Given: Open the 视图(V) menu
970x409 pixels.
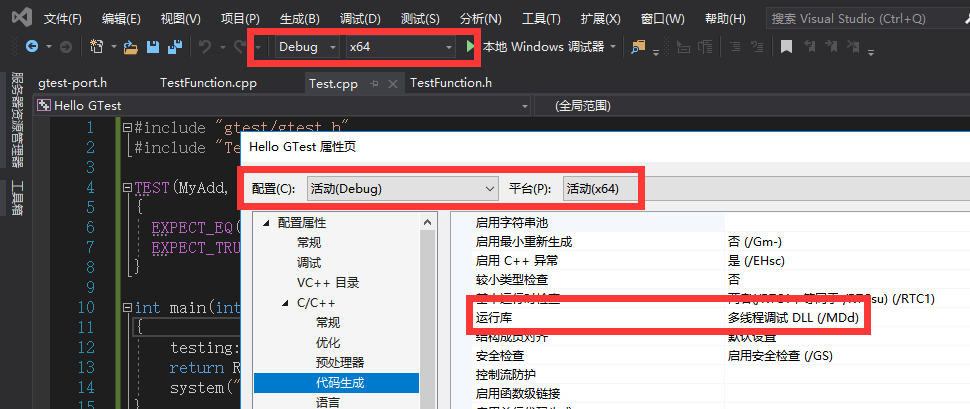Looking at the screenshot, I should [181, 19].
